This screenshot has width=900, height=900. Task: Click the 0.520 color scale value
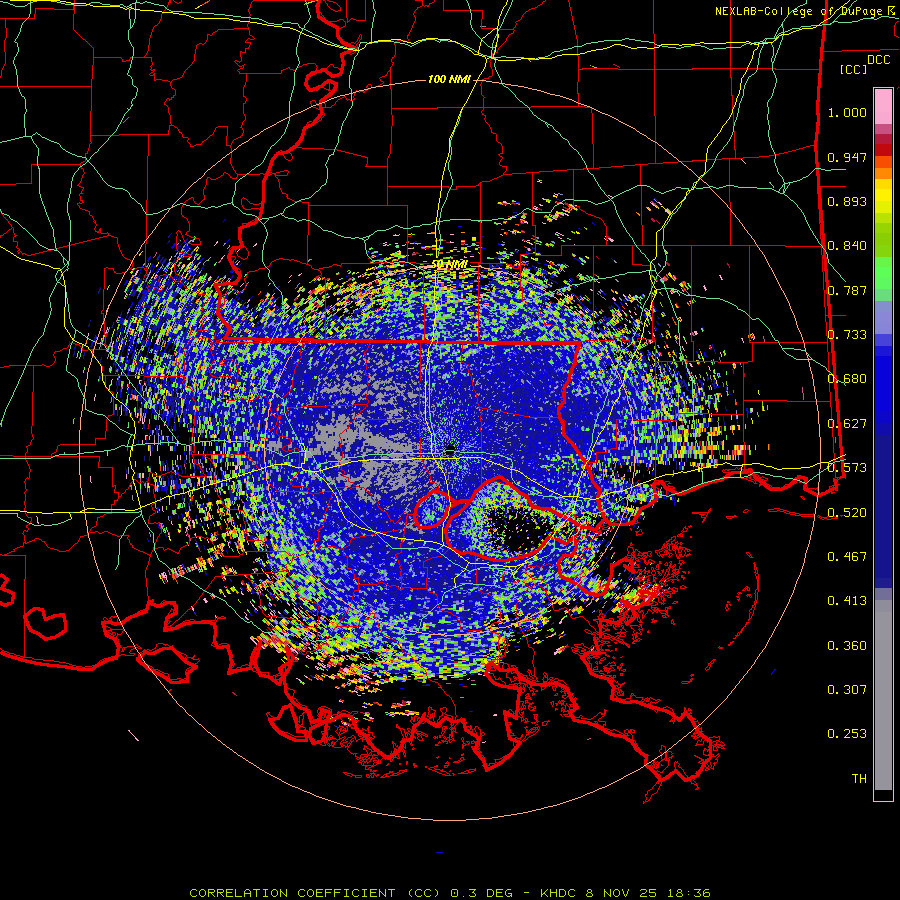[x=847, y=513]
